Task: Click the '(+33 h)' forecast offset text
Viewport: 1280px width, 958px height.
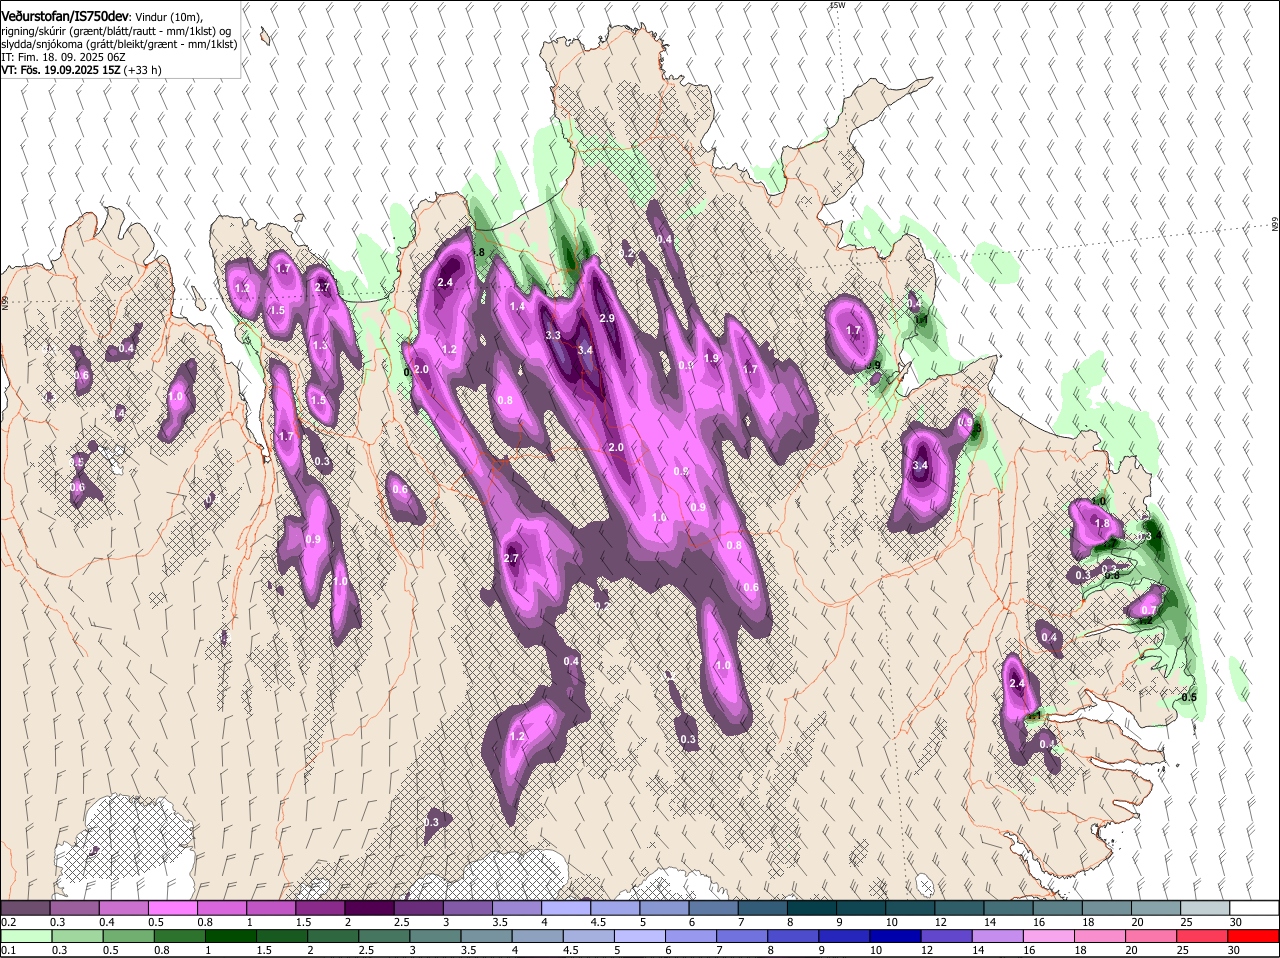Action: click(143, 70)
